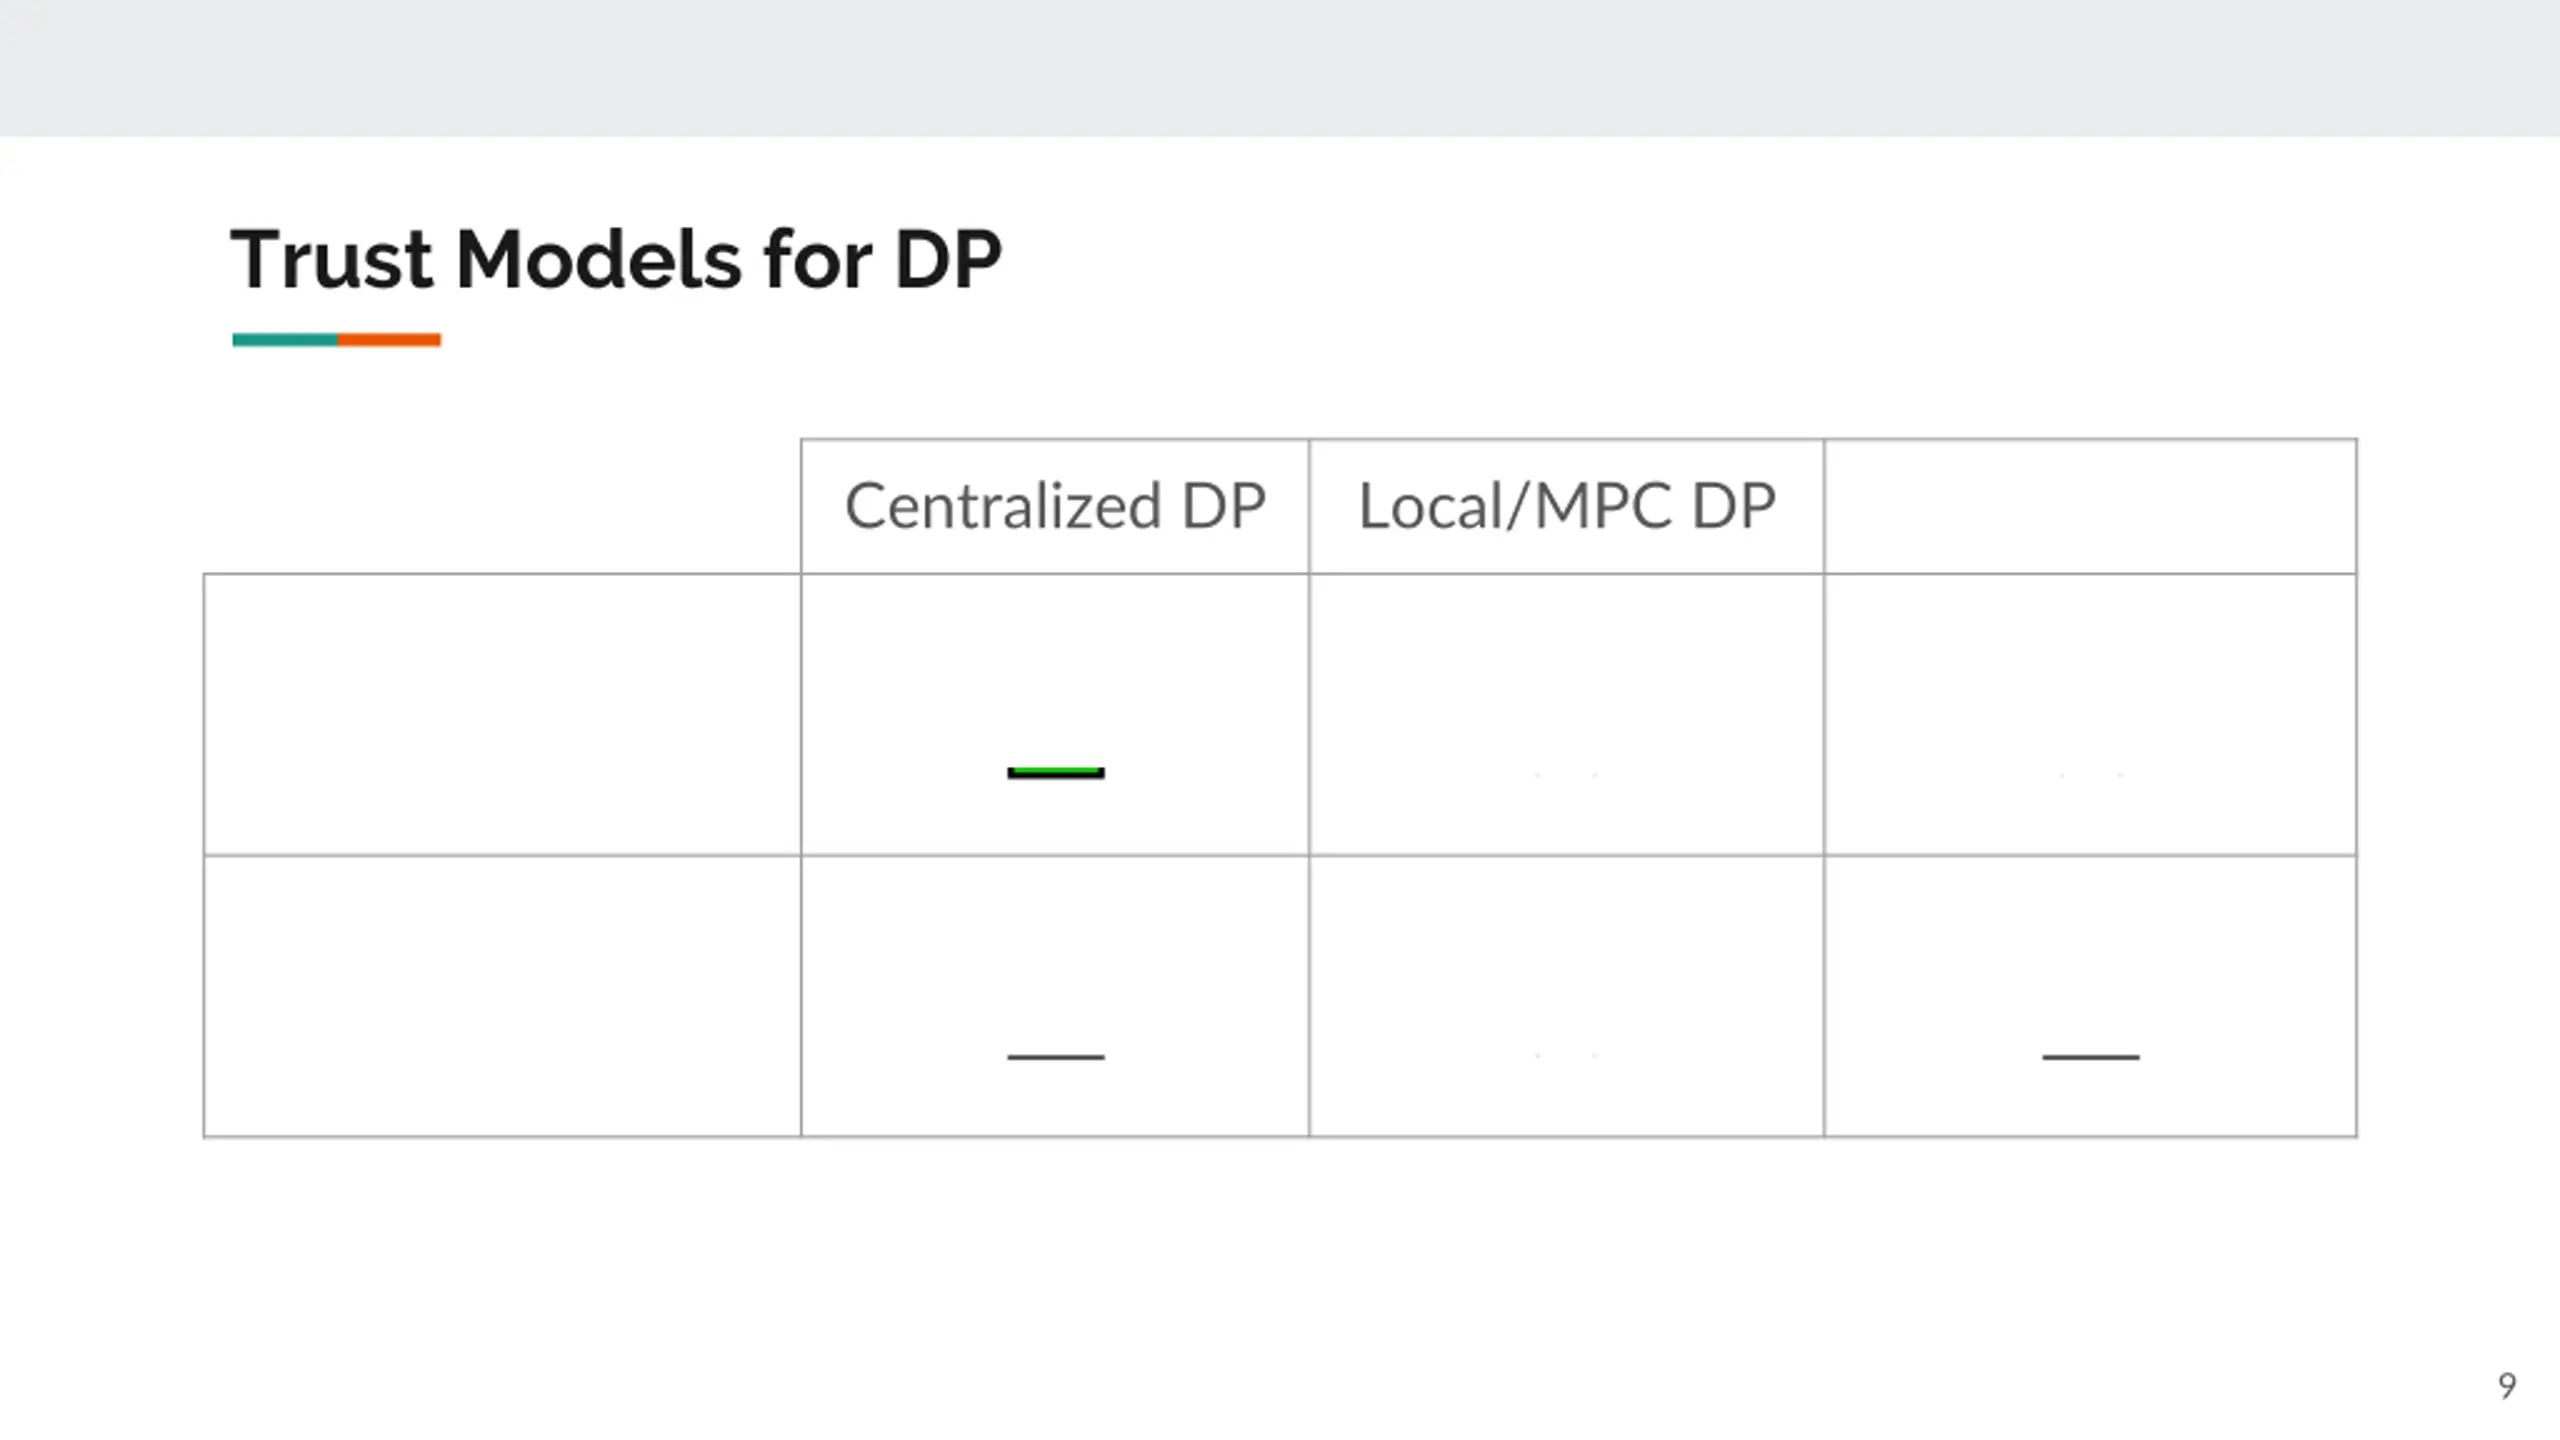
Task: Click the word "for" in the slide title
Action: pyautogui.click(x=817, y=260)
